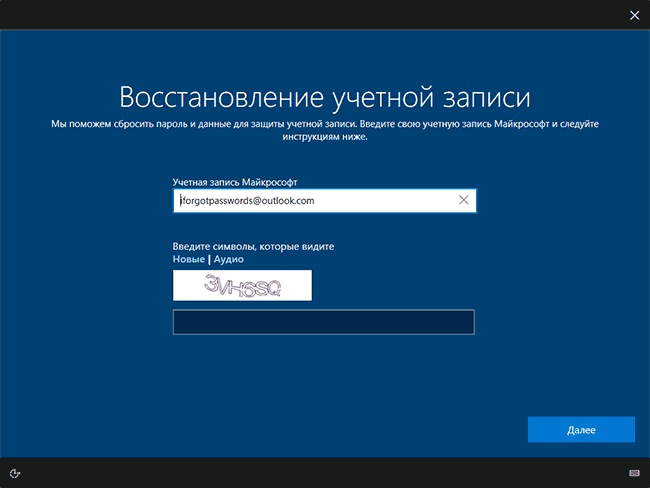650x488 pixels.
Task: Click the instruction paragraph under the heading
Action: 324,130
